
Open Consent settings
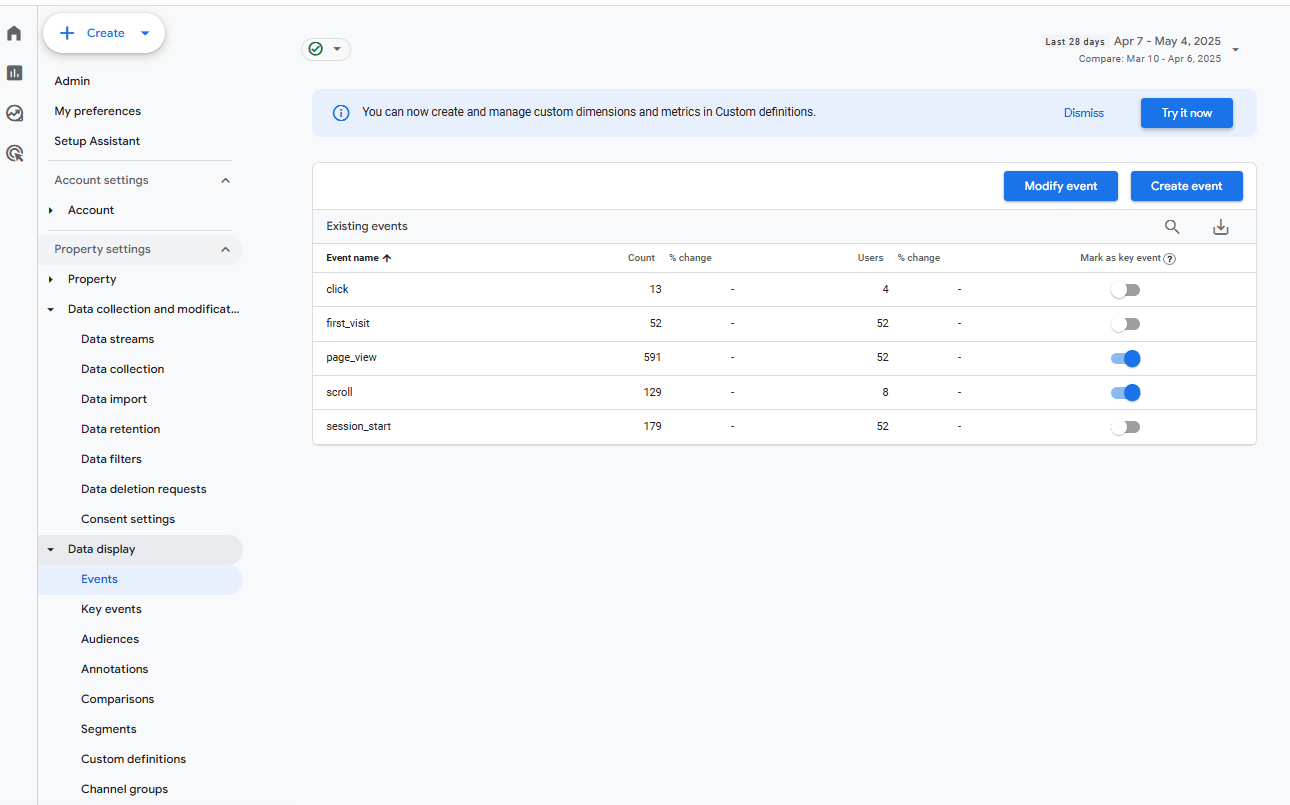128,519
